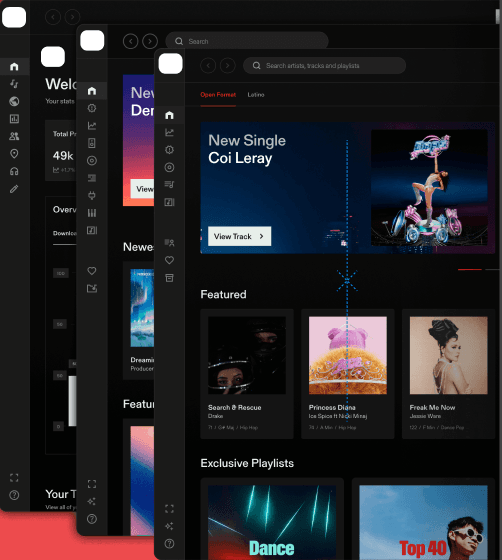Open Home in the middle window sidebar

click(x=92, y=91)
